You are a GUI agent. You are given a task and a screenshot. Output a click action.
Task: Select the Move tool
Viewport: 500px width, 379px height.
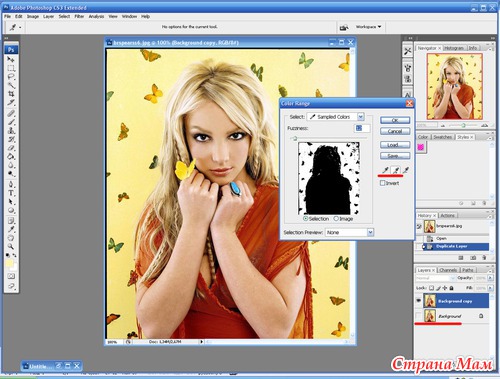11,60
